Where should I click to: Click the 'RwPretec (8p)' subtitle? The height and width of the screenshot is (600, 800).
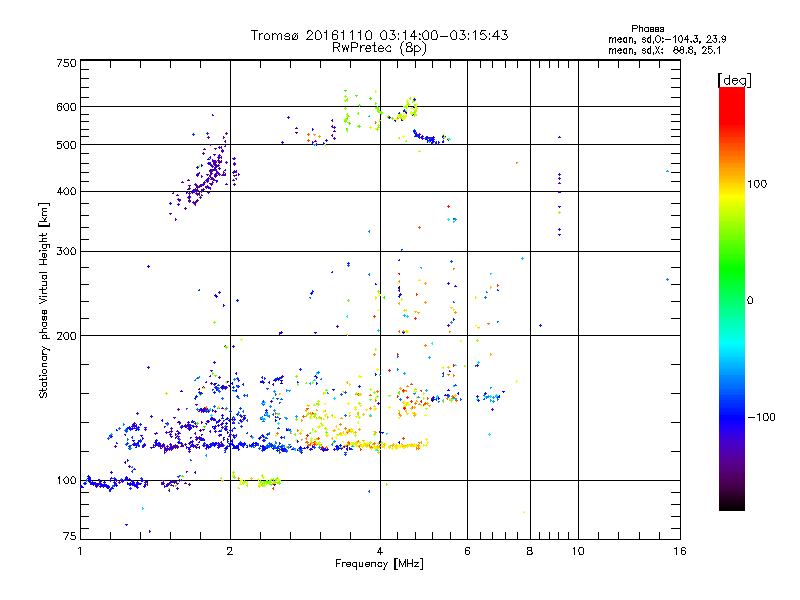[379, 48]
